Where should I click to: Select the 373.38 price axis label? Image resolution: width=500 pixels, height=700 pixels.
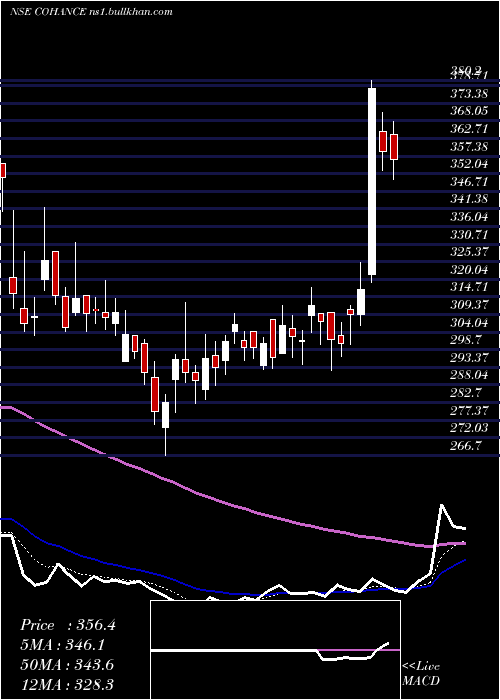469,94
